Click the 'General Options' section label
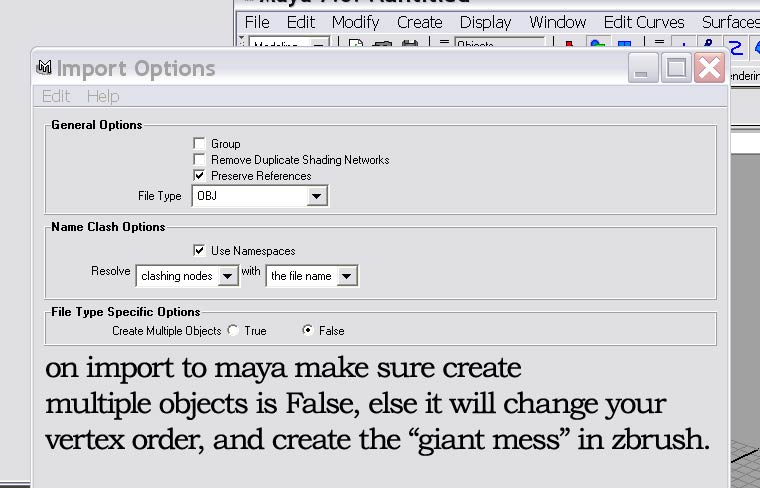Image resolution: width=760 pixels, height=488 pixels. point(97,125)
